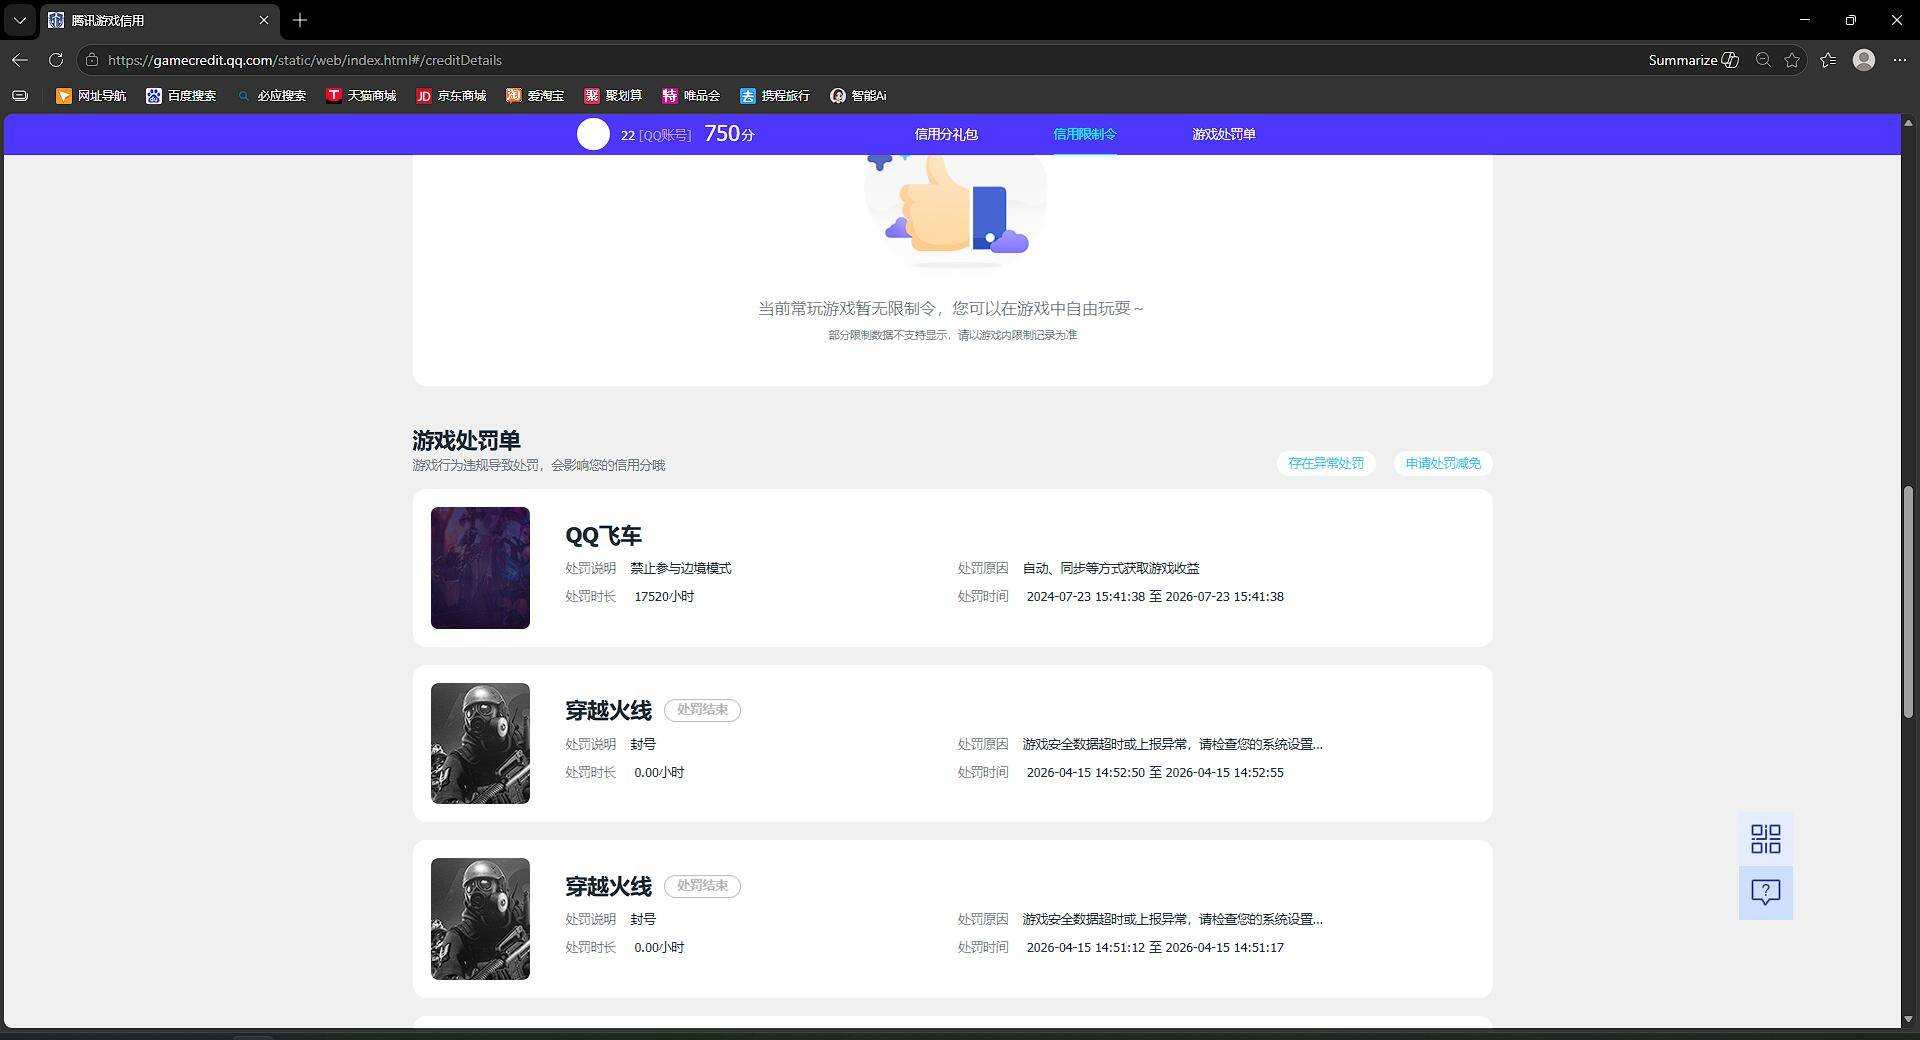Screen dimensions: 1920x1040
Task: Open the 天猫商城 bookmark
Action: tap(361, 96)
